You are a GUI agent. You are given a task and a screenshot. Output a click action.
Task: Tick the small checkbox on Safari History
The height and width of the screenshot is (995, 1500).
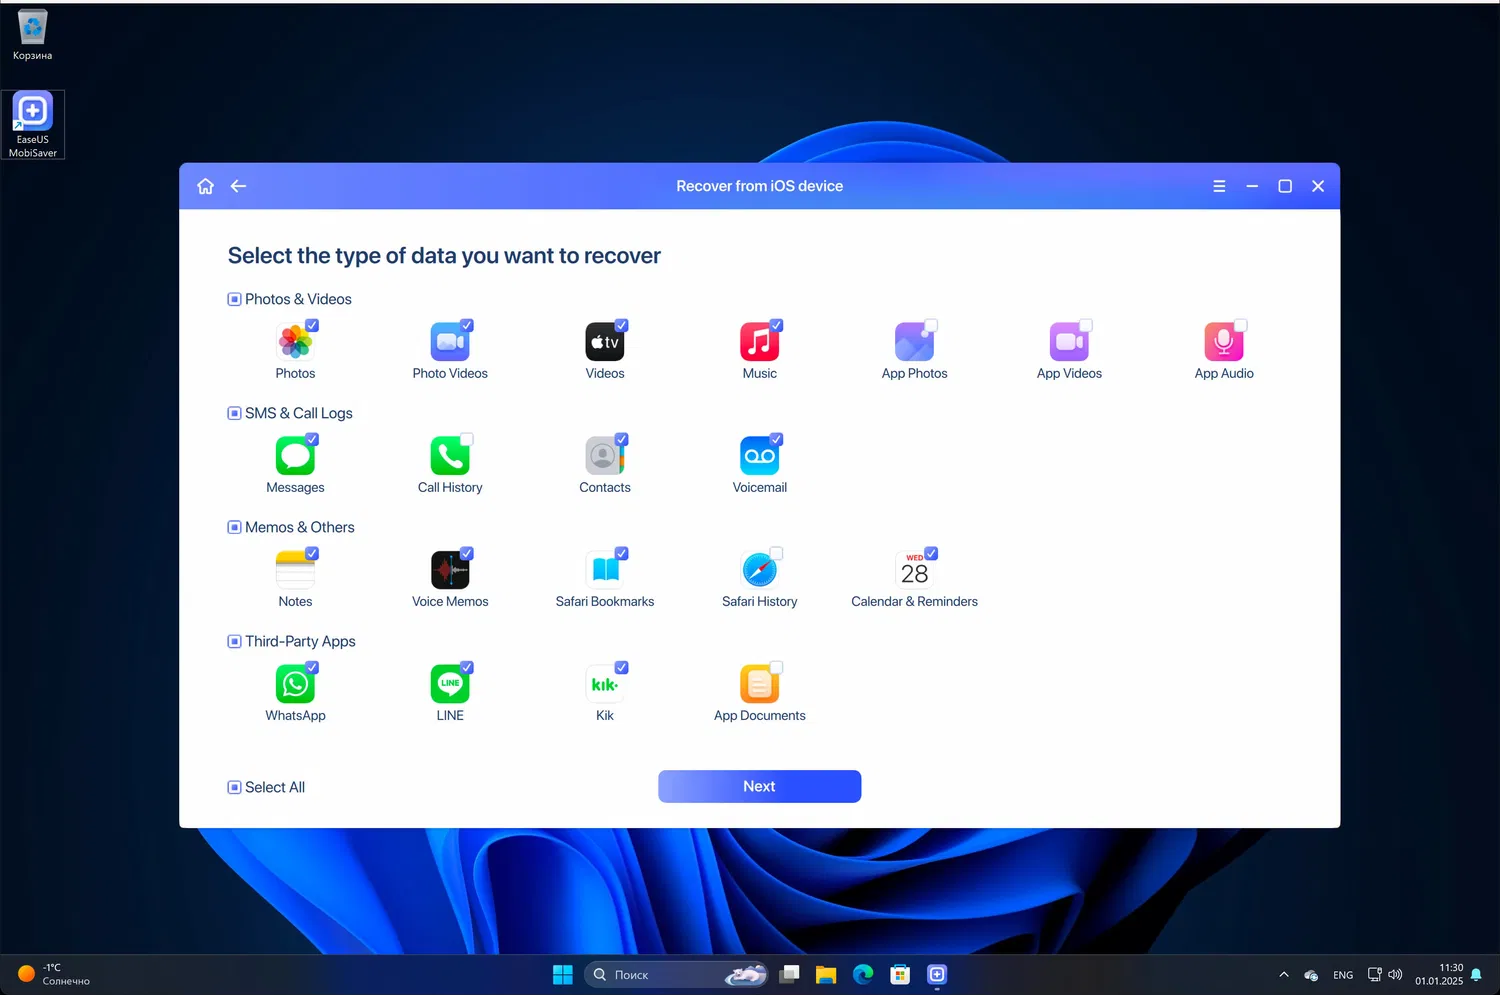click(x=777, y=553)
